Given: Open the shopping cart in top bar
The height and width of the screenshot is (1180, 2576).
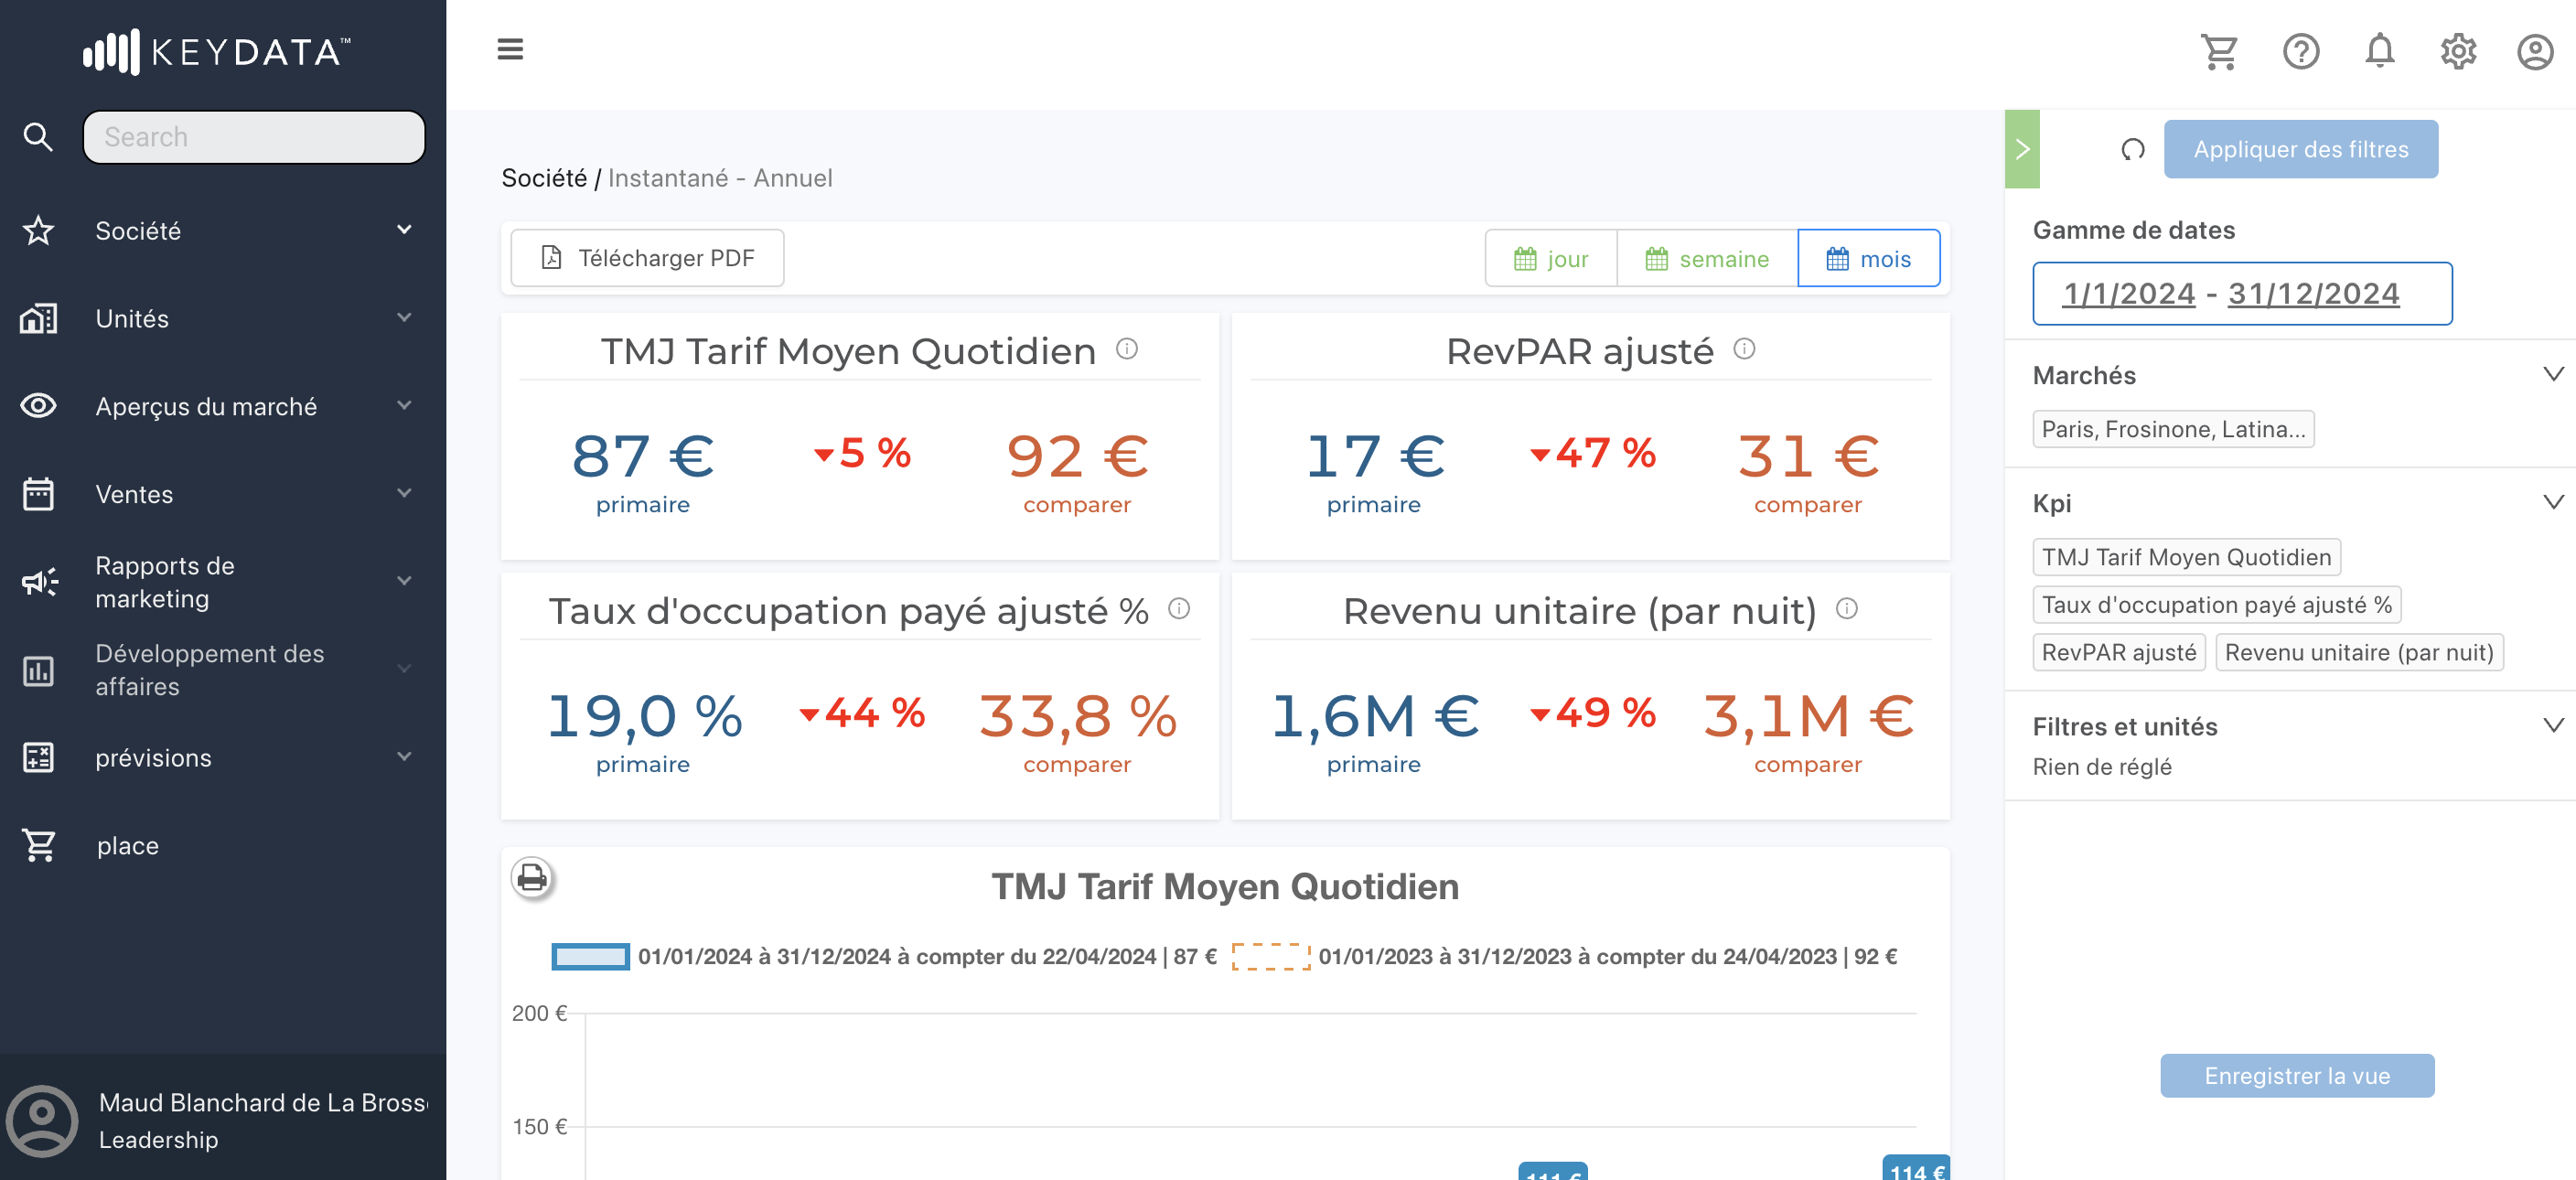Looking at the screenshot, I should (x=2219, y=51).
